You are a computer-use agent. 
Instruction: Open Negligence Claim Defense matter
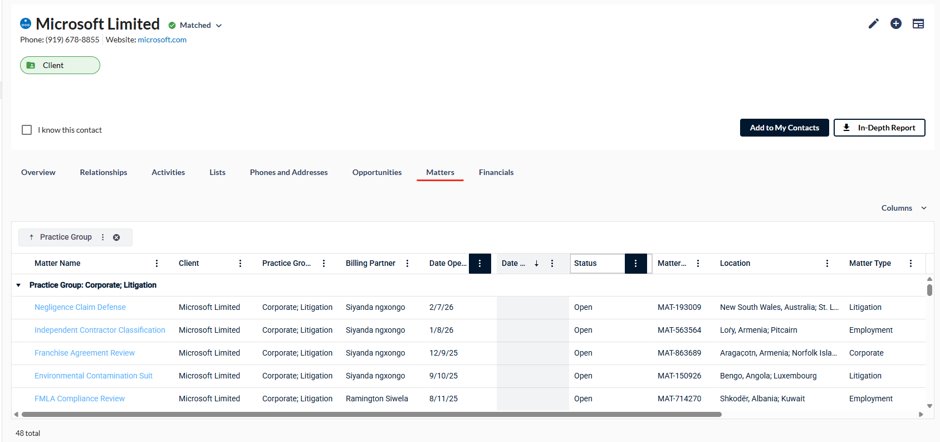pyautogui.click(x=80, y=307)
